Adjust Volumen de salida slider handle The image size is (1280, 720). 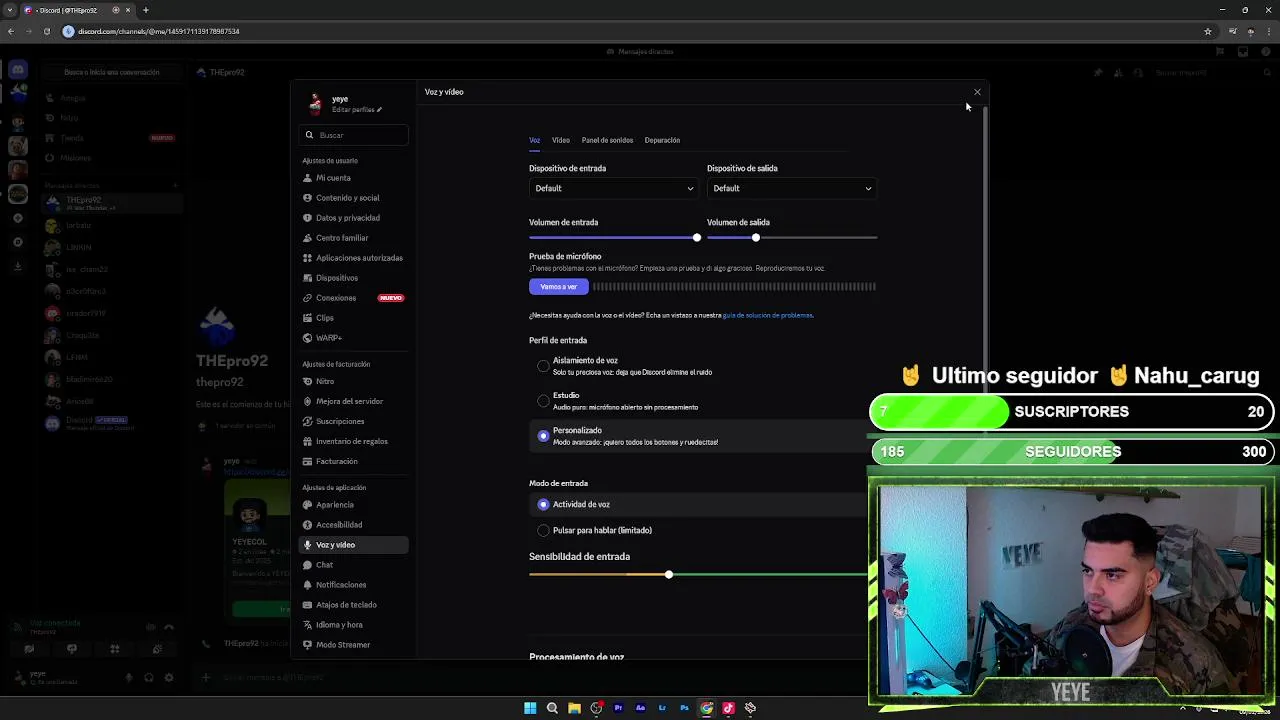point(756,238)
